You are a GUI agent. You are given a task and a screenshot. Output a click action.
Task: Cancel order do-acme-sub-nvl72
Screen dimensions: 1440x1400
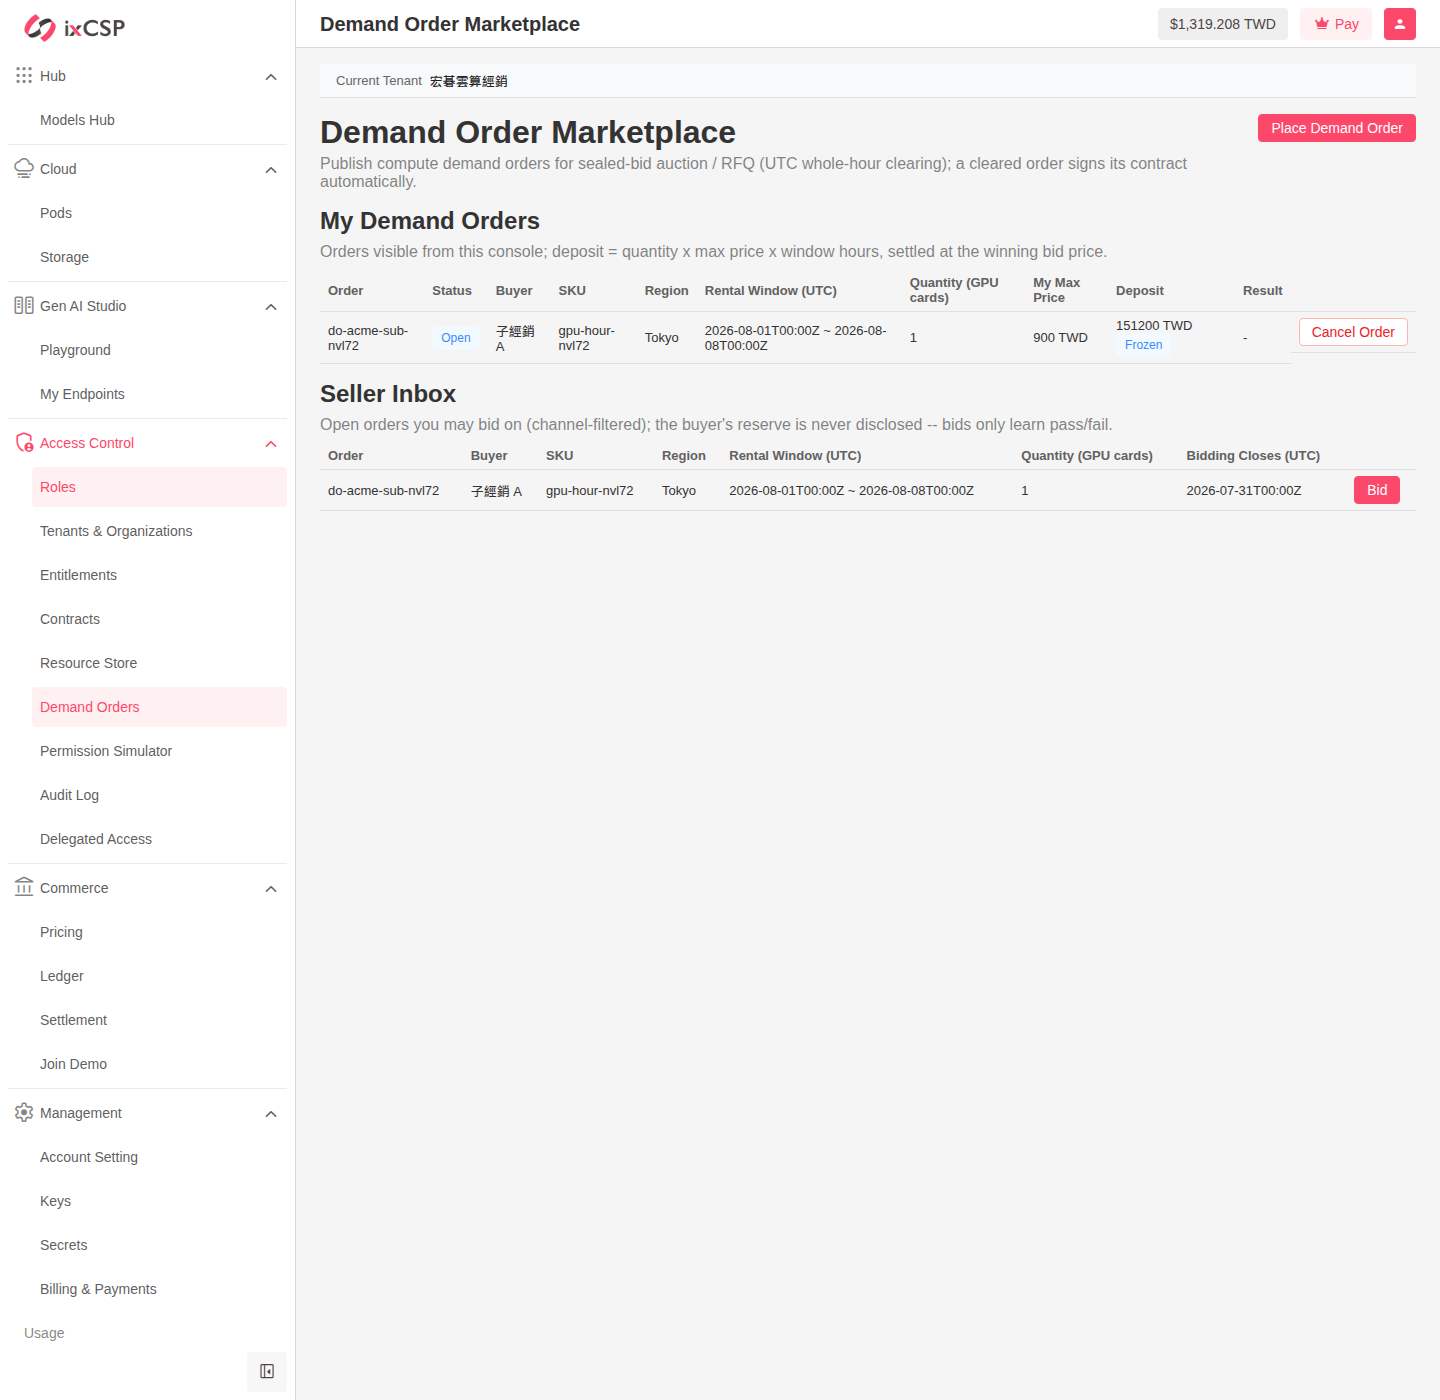1353,332
